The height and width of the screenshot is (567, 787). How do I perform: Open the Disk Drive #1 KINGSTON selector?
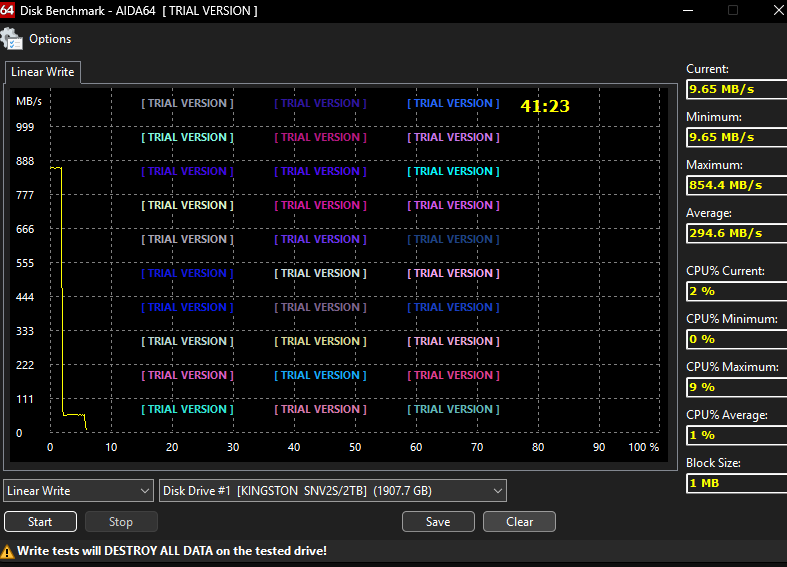coord(332,491)
